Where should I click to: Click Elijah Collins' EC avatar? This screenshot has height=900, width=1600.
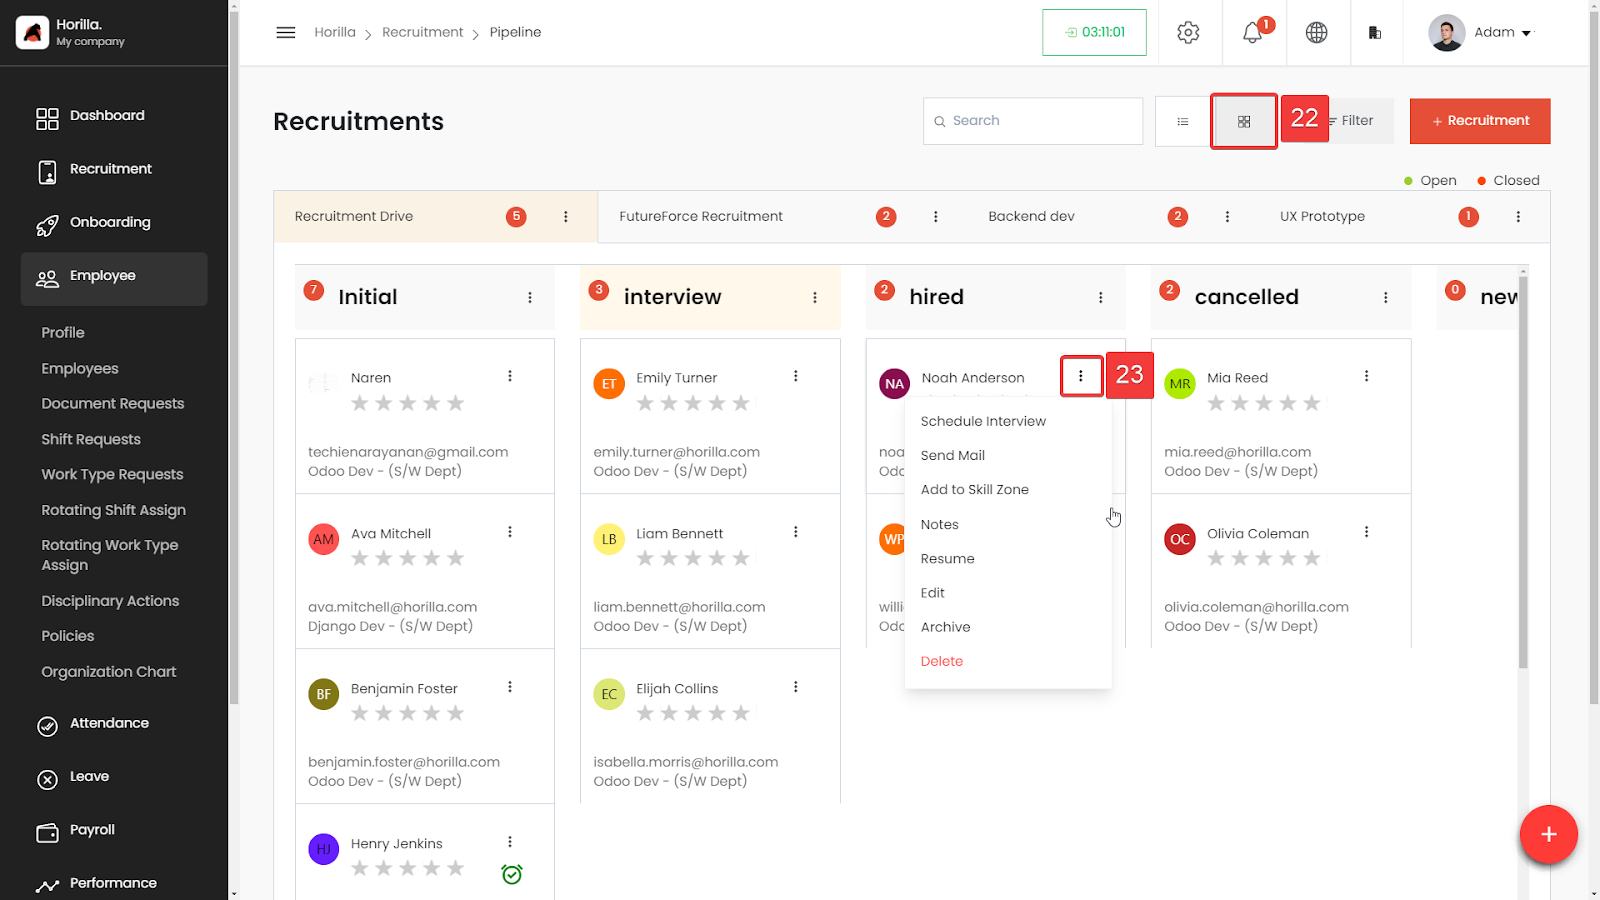click(609, 695)
